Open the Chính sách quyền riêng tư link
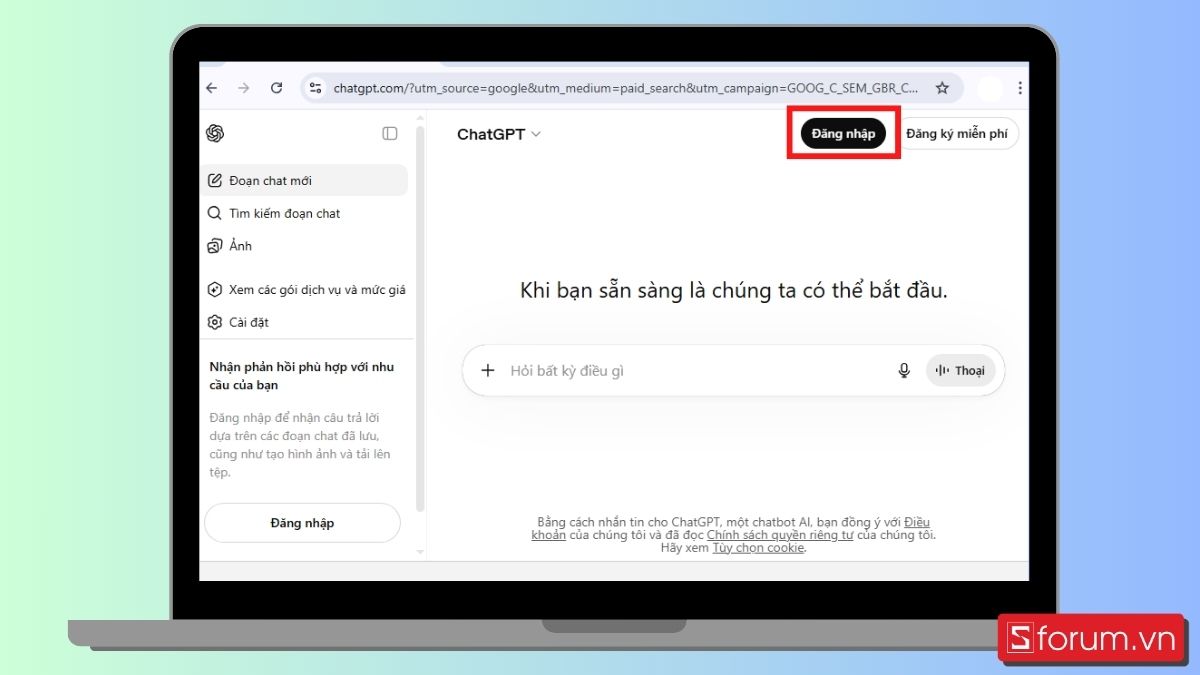Image resolution: width=1200 pixels, height=675 pixels. pyautogui.click(x=780, y=535)
